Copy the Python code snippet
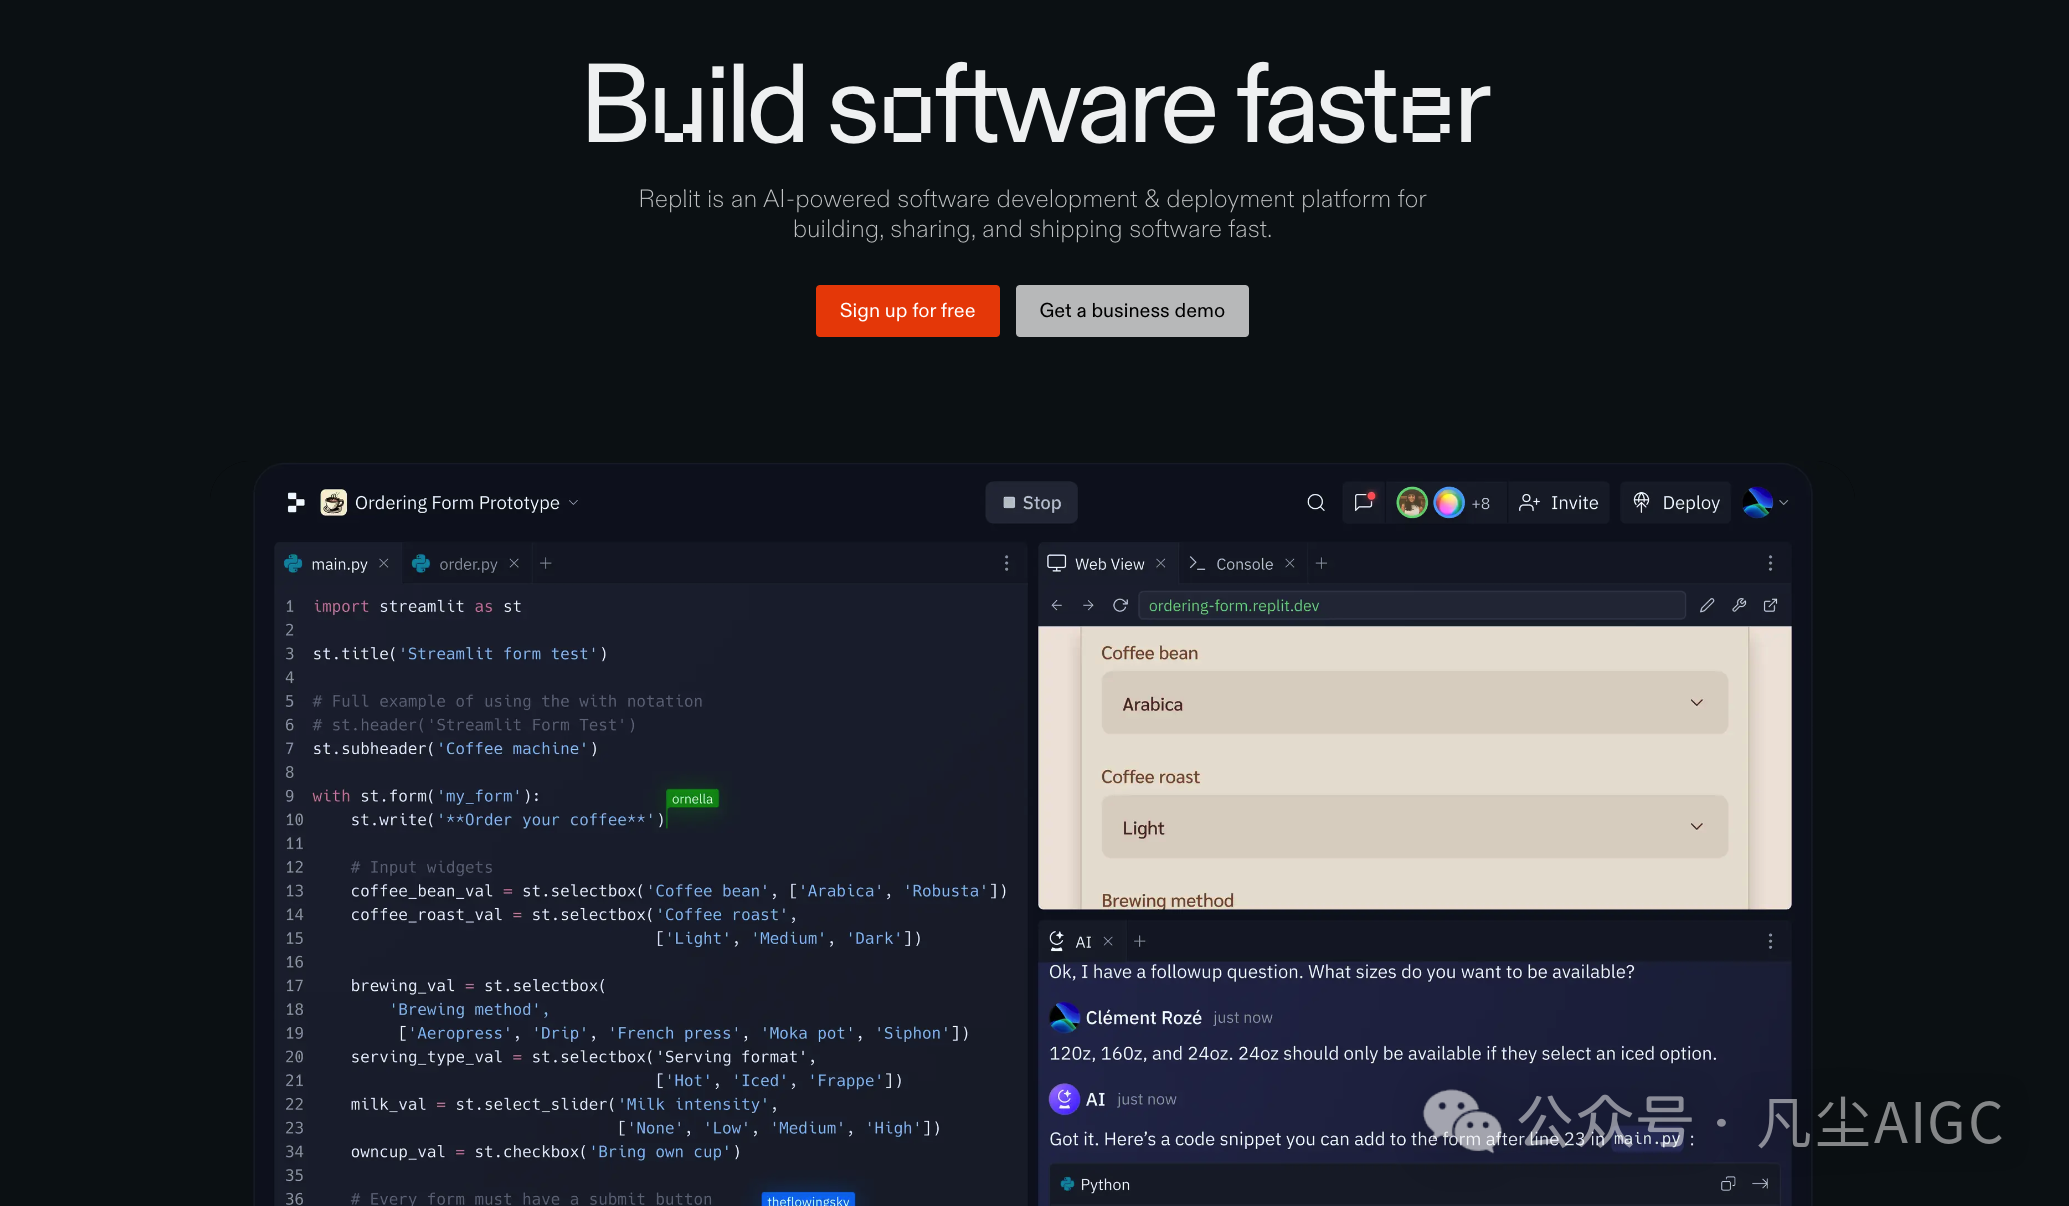 pyautogui.click(x=1727, y=1184)
